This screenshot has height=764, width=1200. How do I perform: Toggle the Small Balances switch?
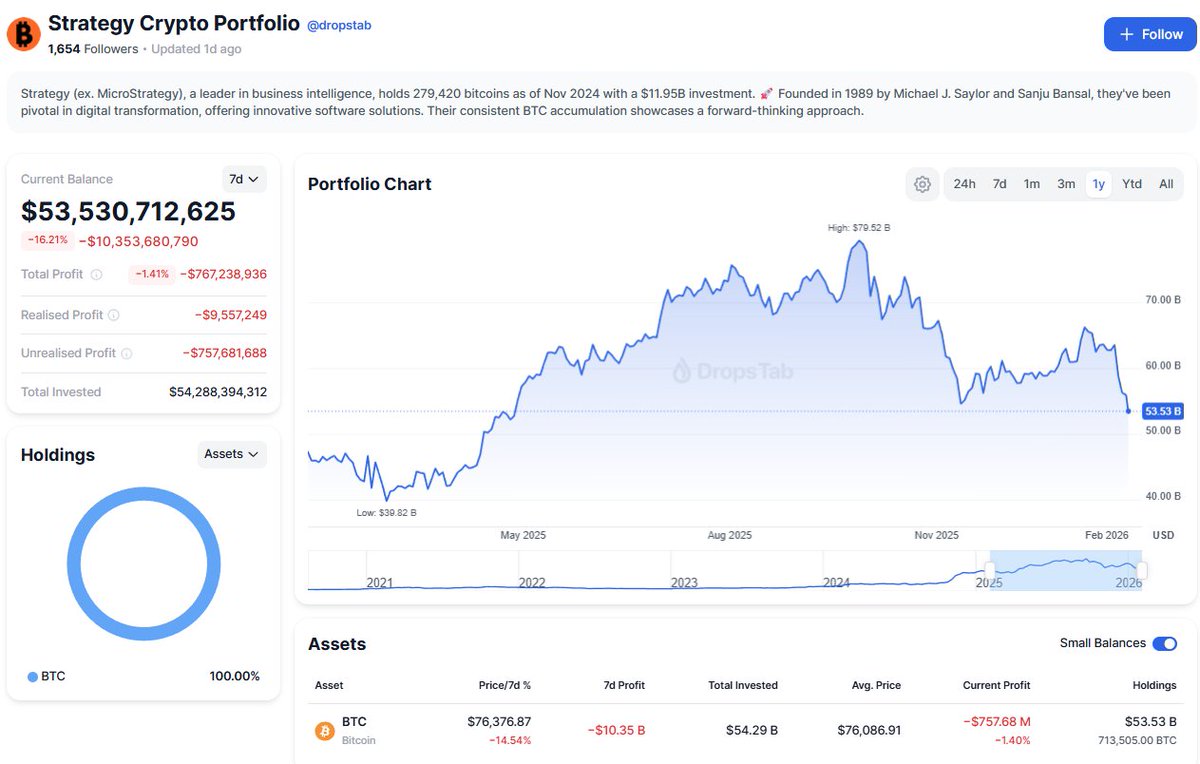pos(1164,644)
